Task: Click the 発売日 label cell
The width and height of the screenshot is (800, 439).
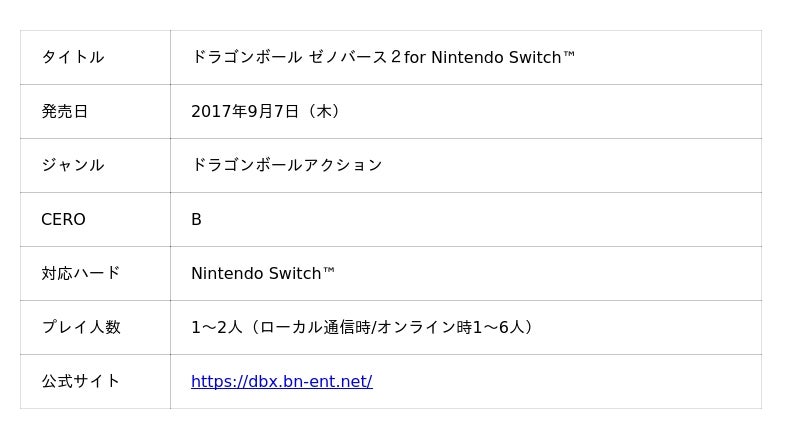Action: 64,111
